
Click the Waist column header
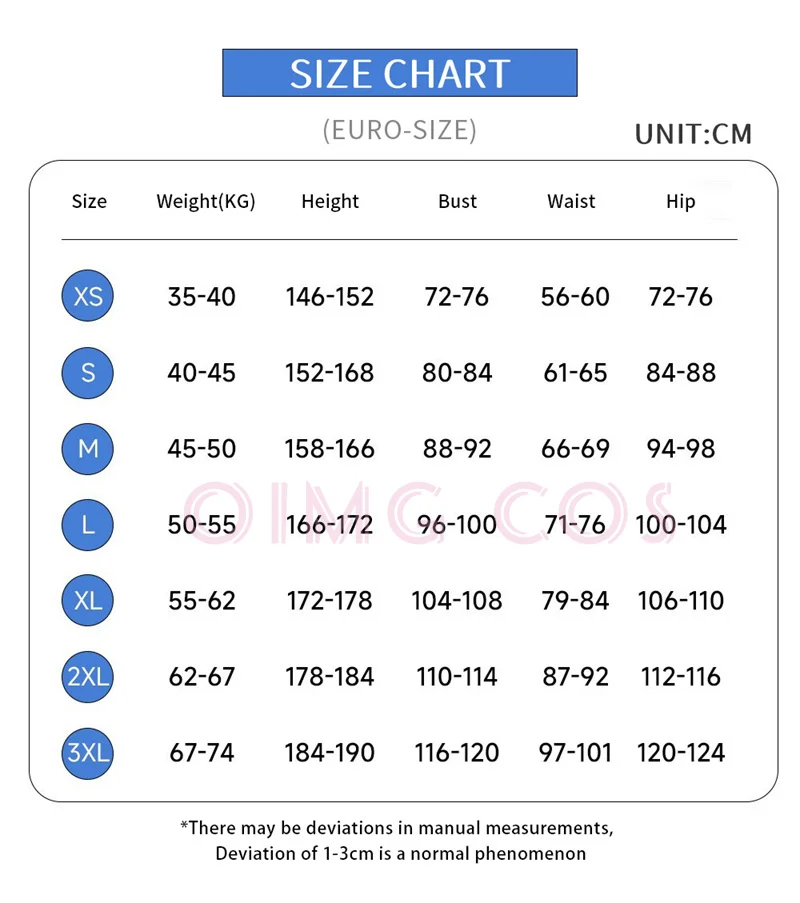point(571,201)
